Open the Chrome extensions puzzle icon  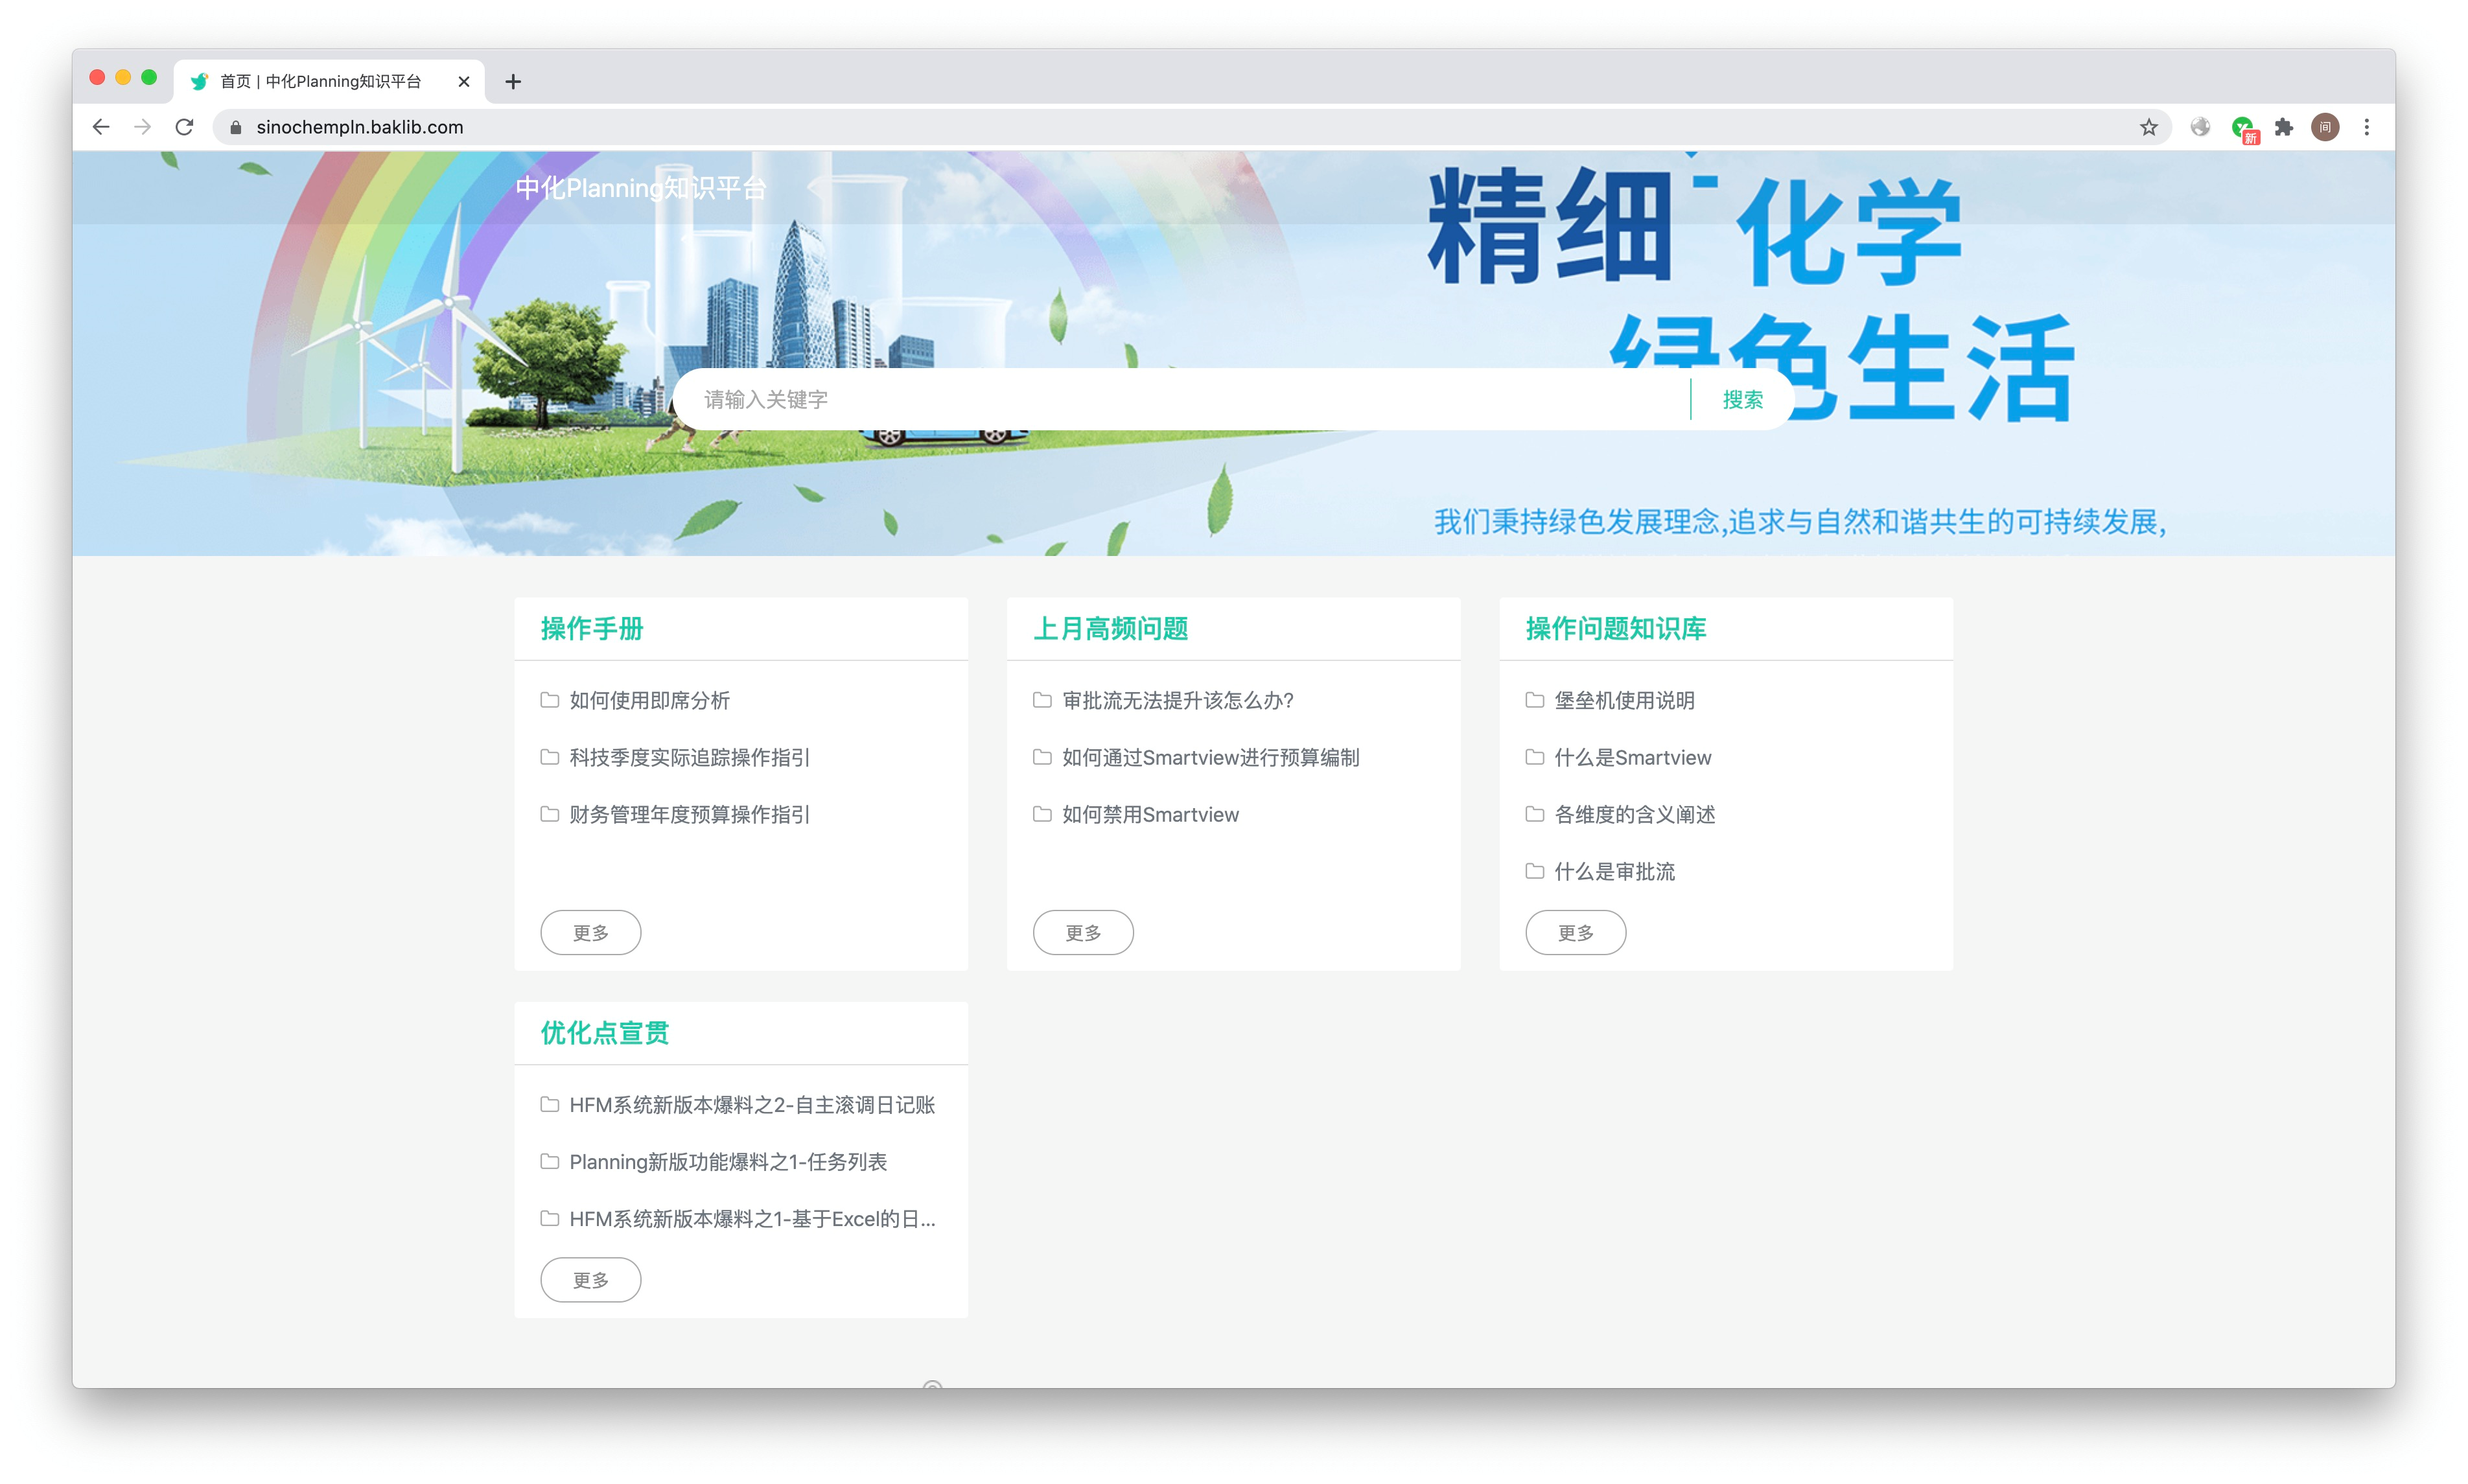click(2283, 127)
